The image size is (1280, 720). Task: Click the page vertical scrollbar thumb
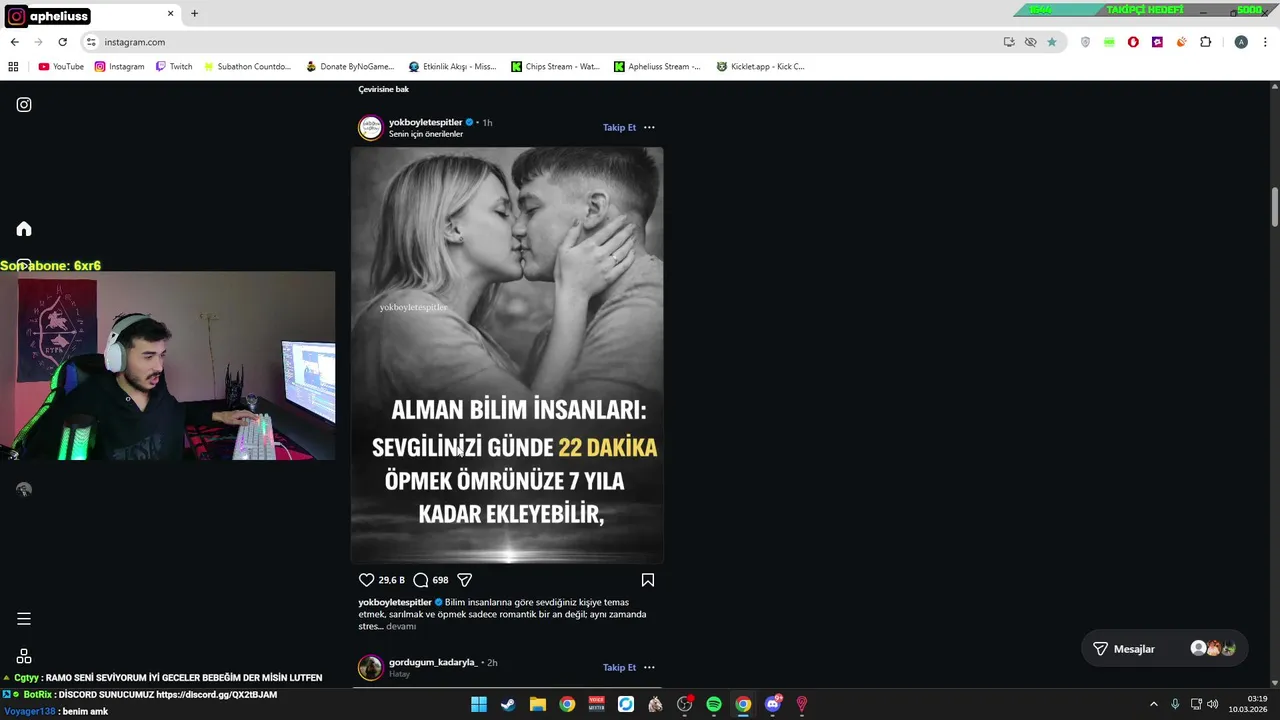pos(1275,207)
